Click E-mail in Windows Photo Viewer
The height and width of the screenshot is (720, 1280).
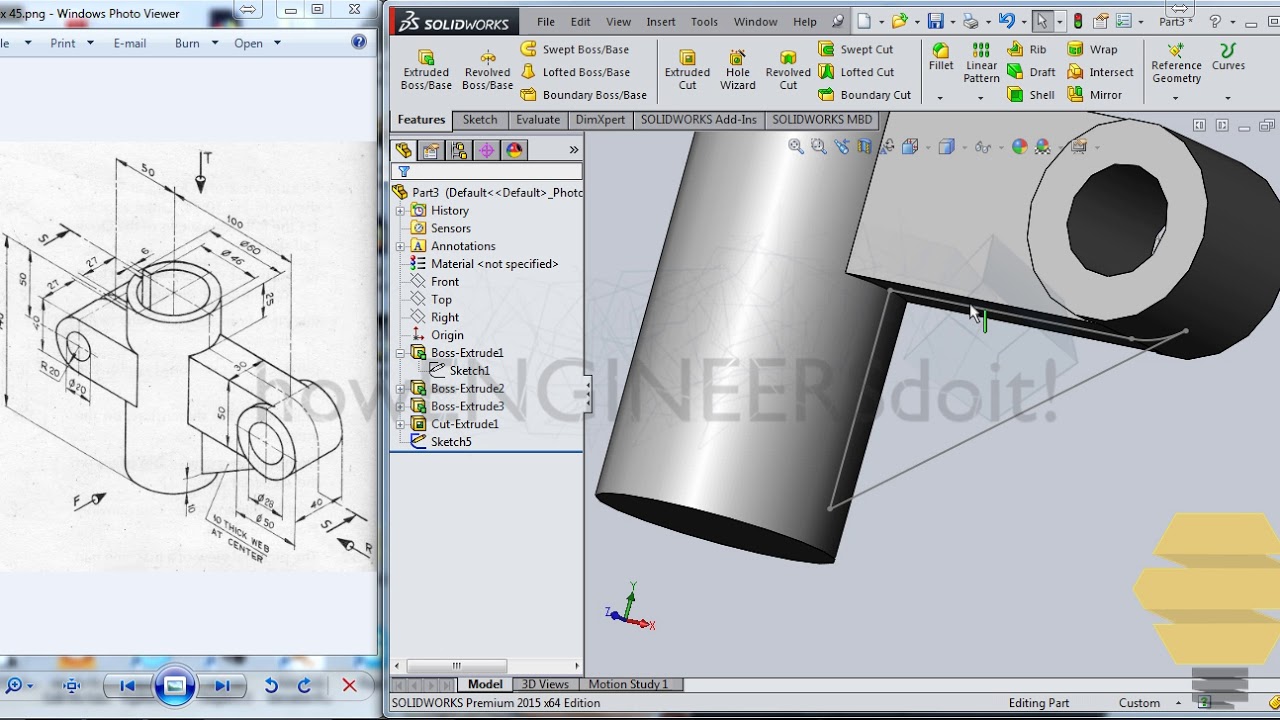coord(130,43)
